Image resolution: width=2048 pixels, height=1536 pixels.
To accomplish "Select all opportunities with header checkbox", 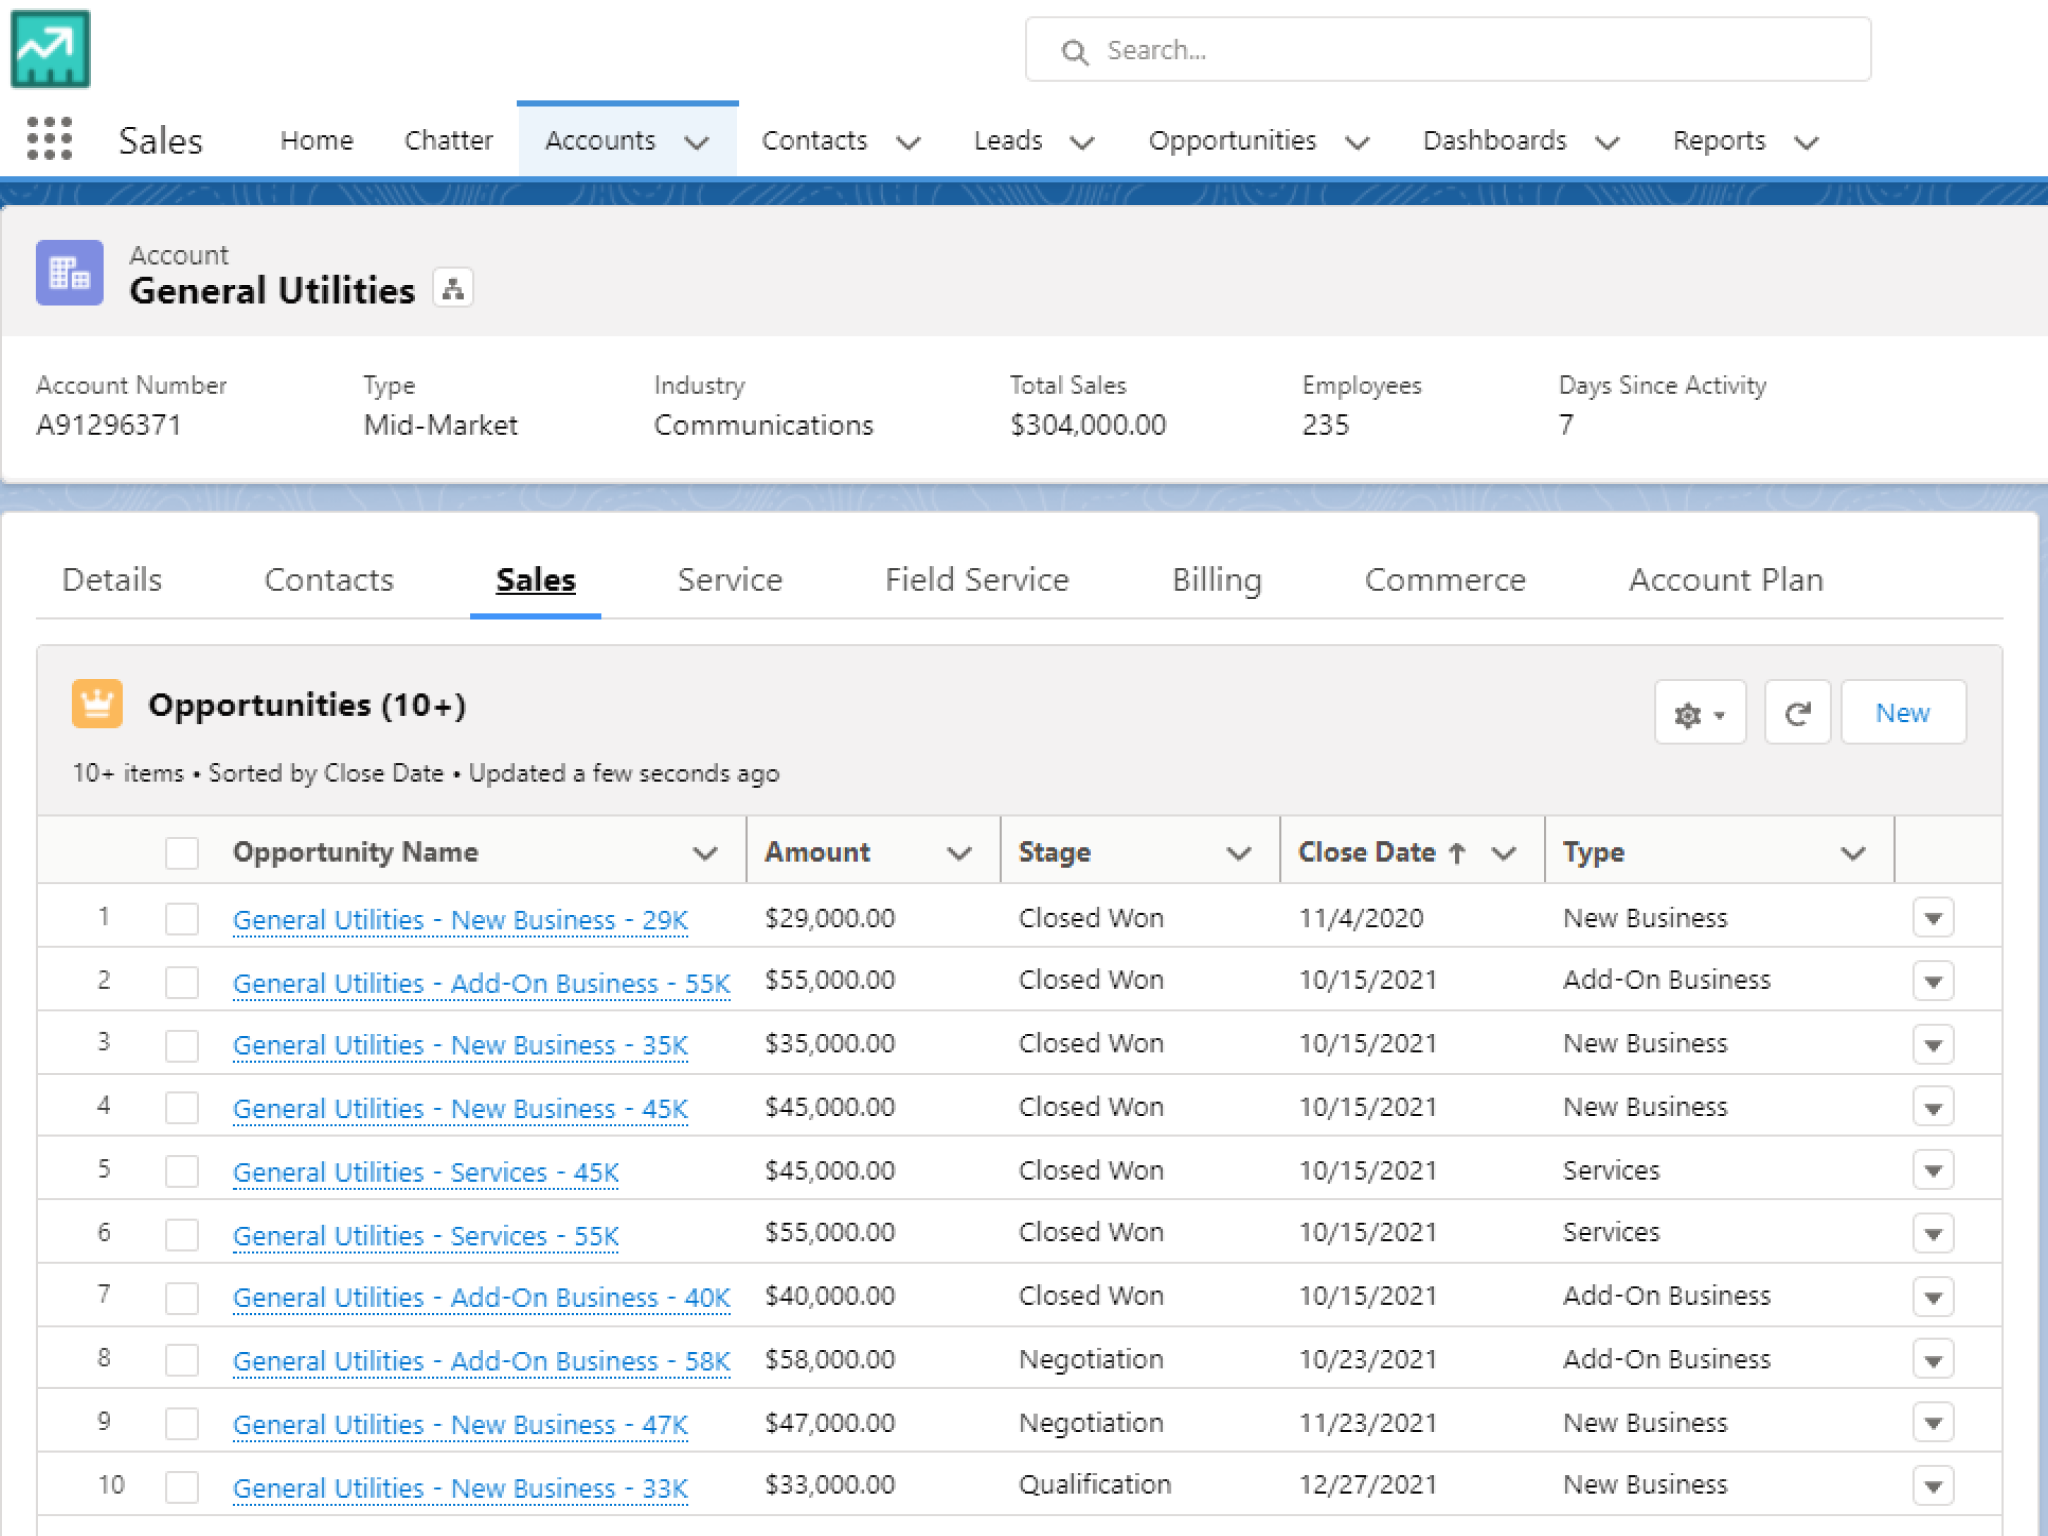I will tap(182, 853).
